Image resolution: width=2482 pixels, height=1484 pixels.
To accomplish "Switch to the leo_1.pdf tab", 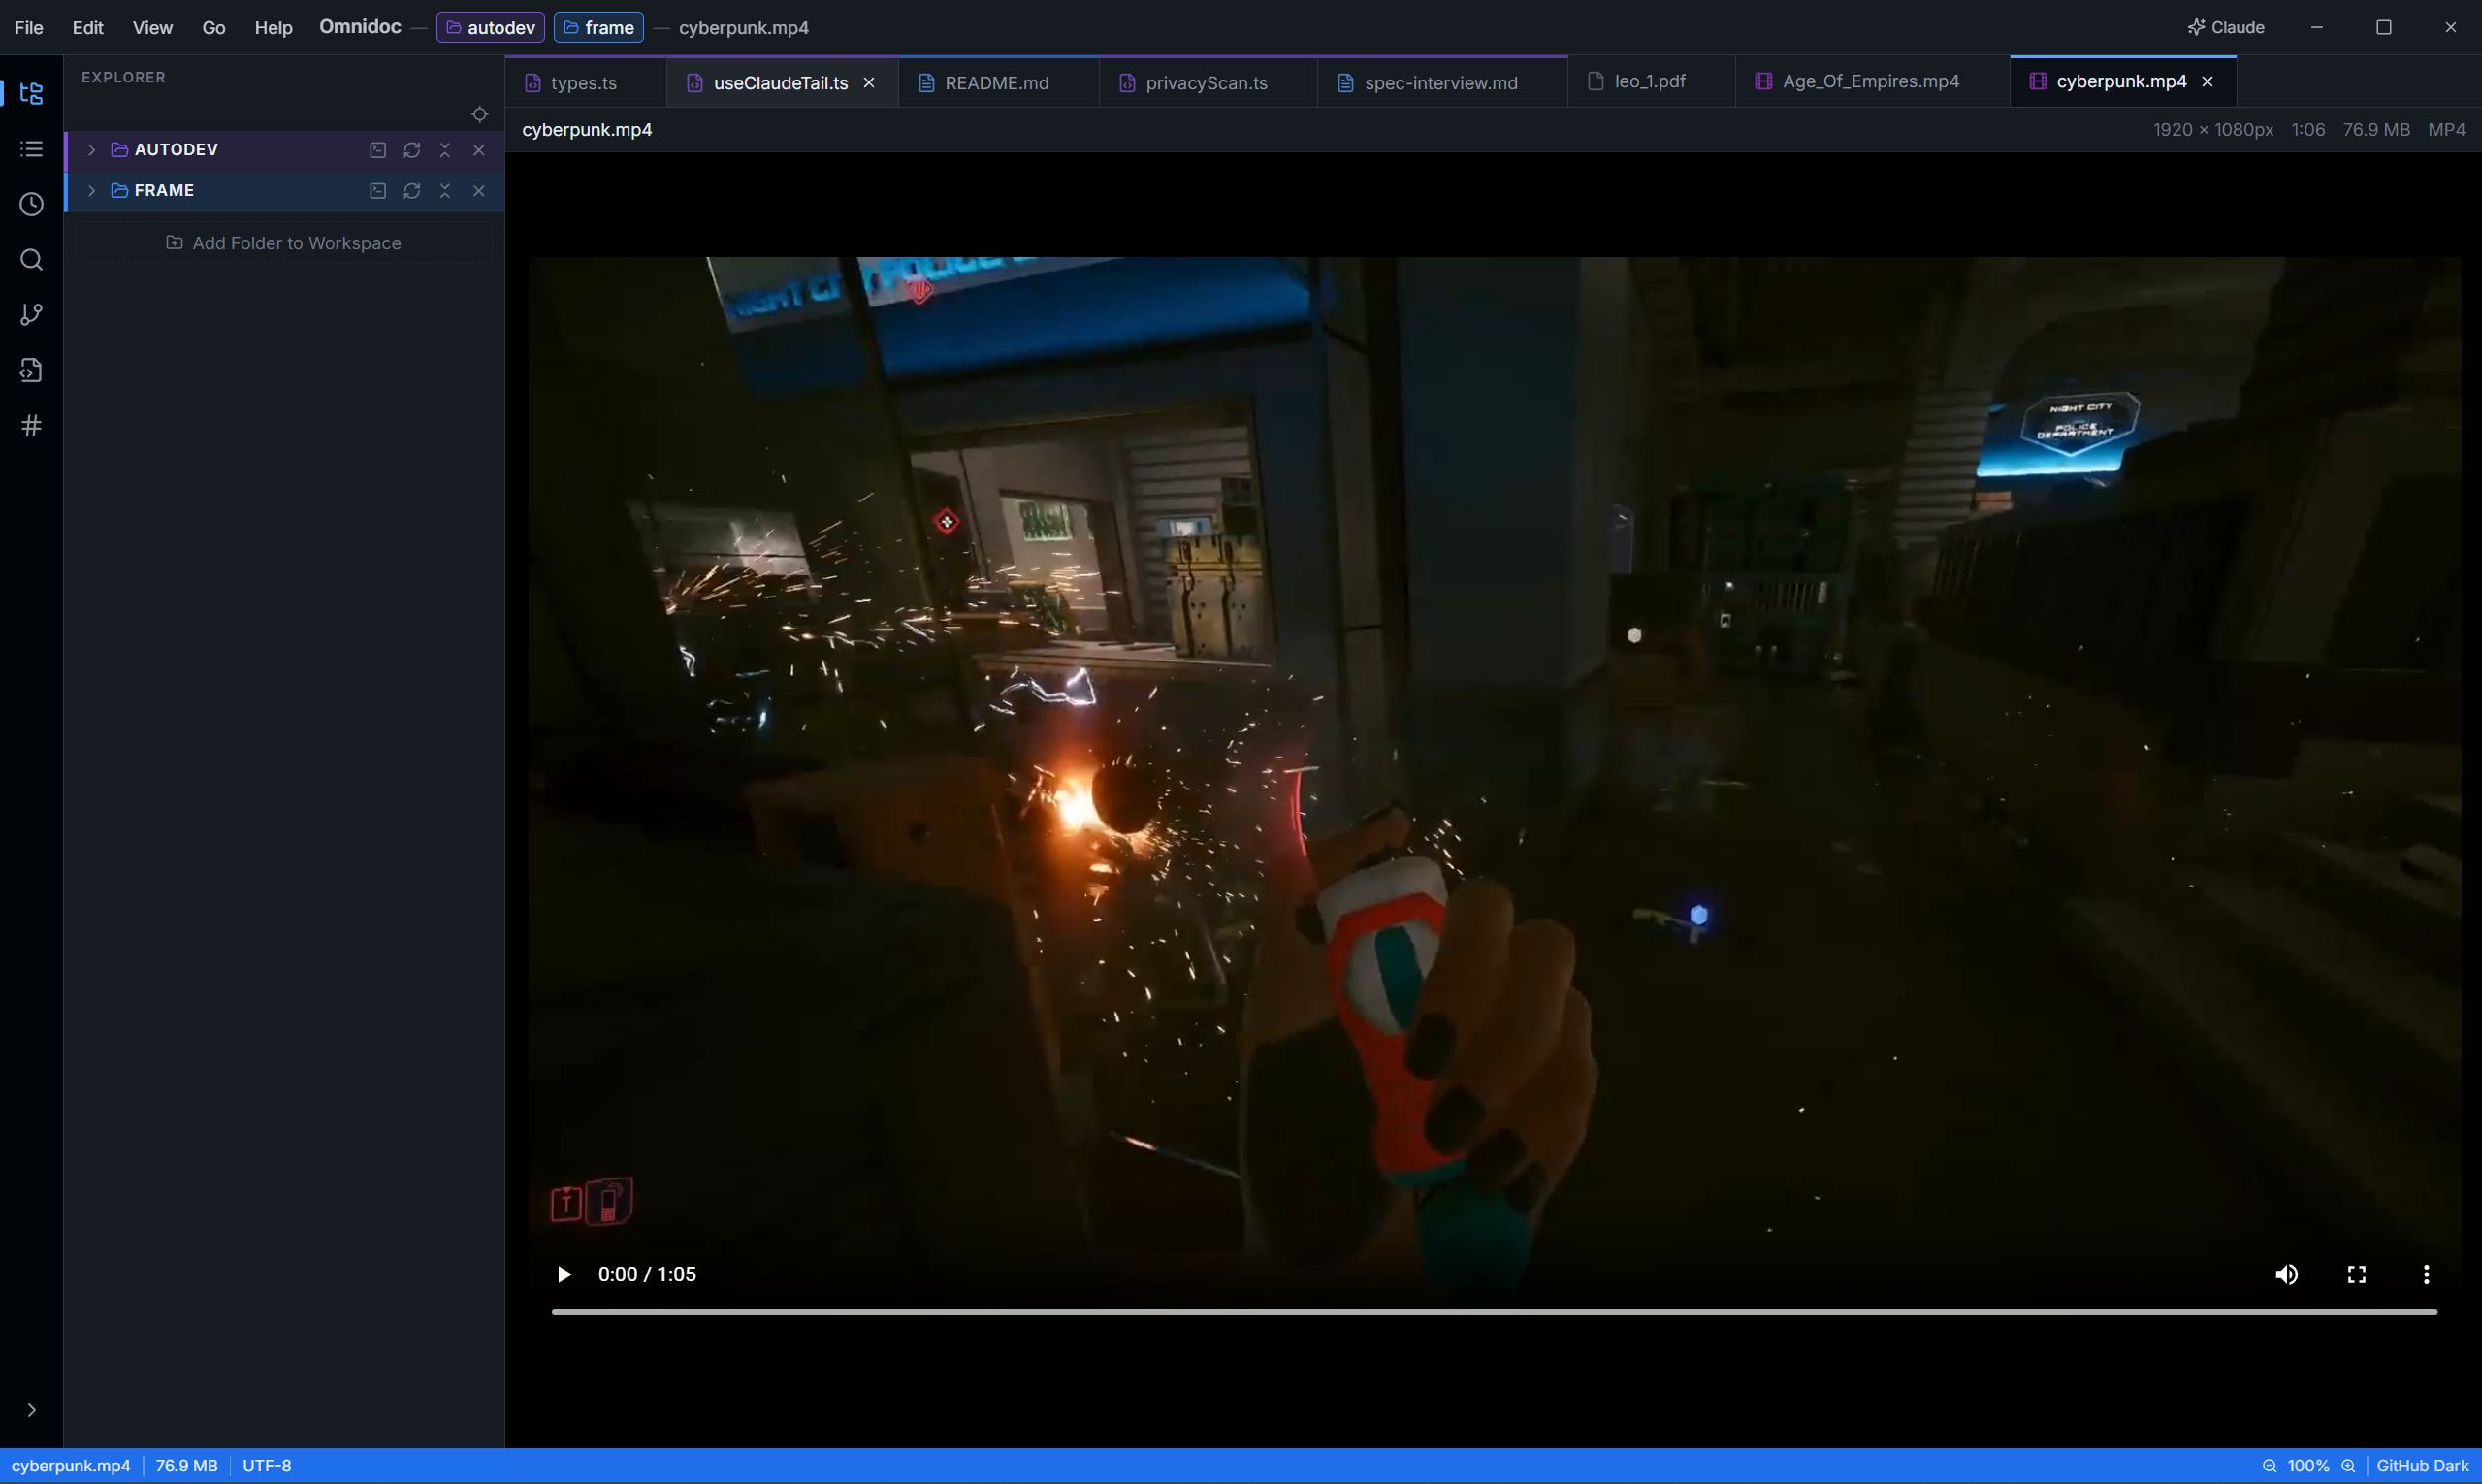I will pyautogui.click(x=1650, y=81).
